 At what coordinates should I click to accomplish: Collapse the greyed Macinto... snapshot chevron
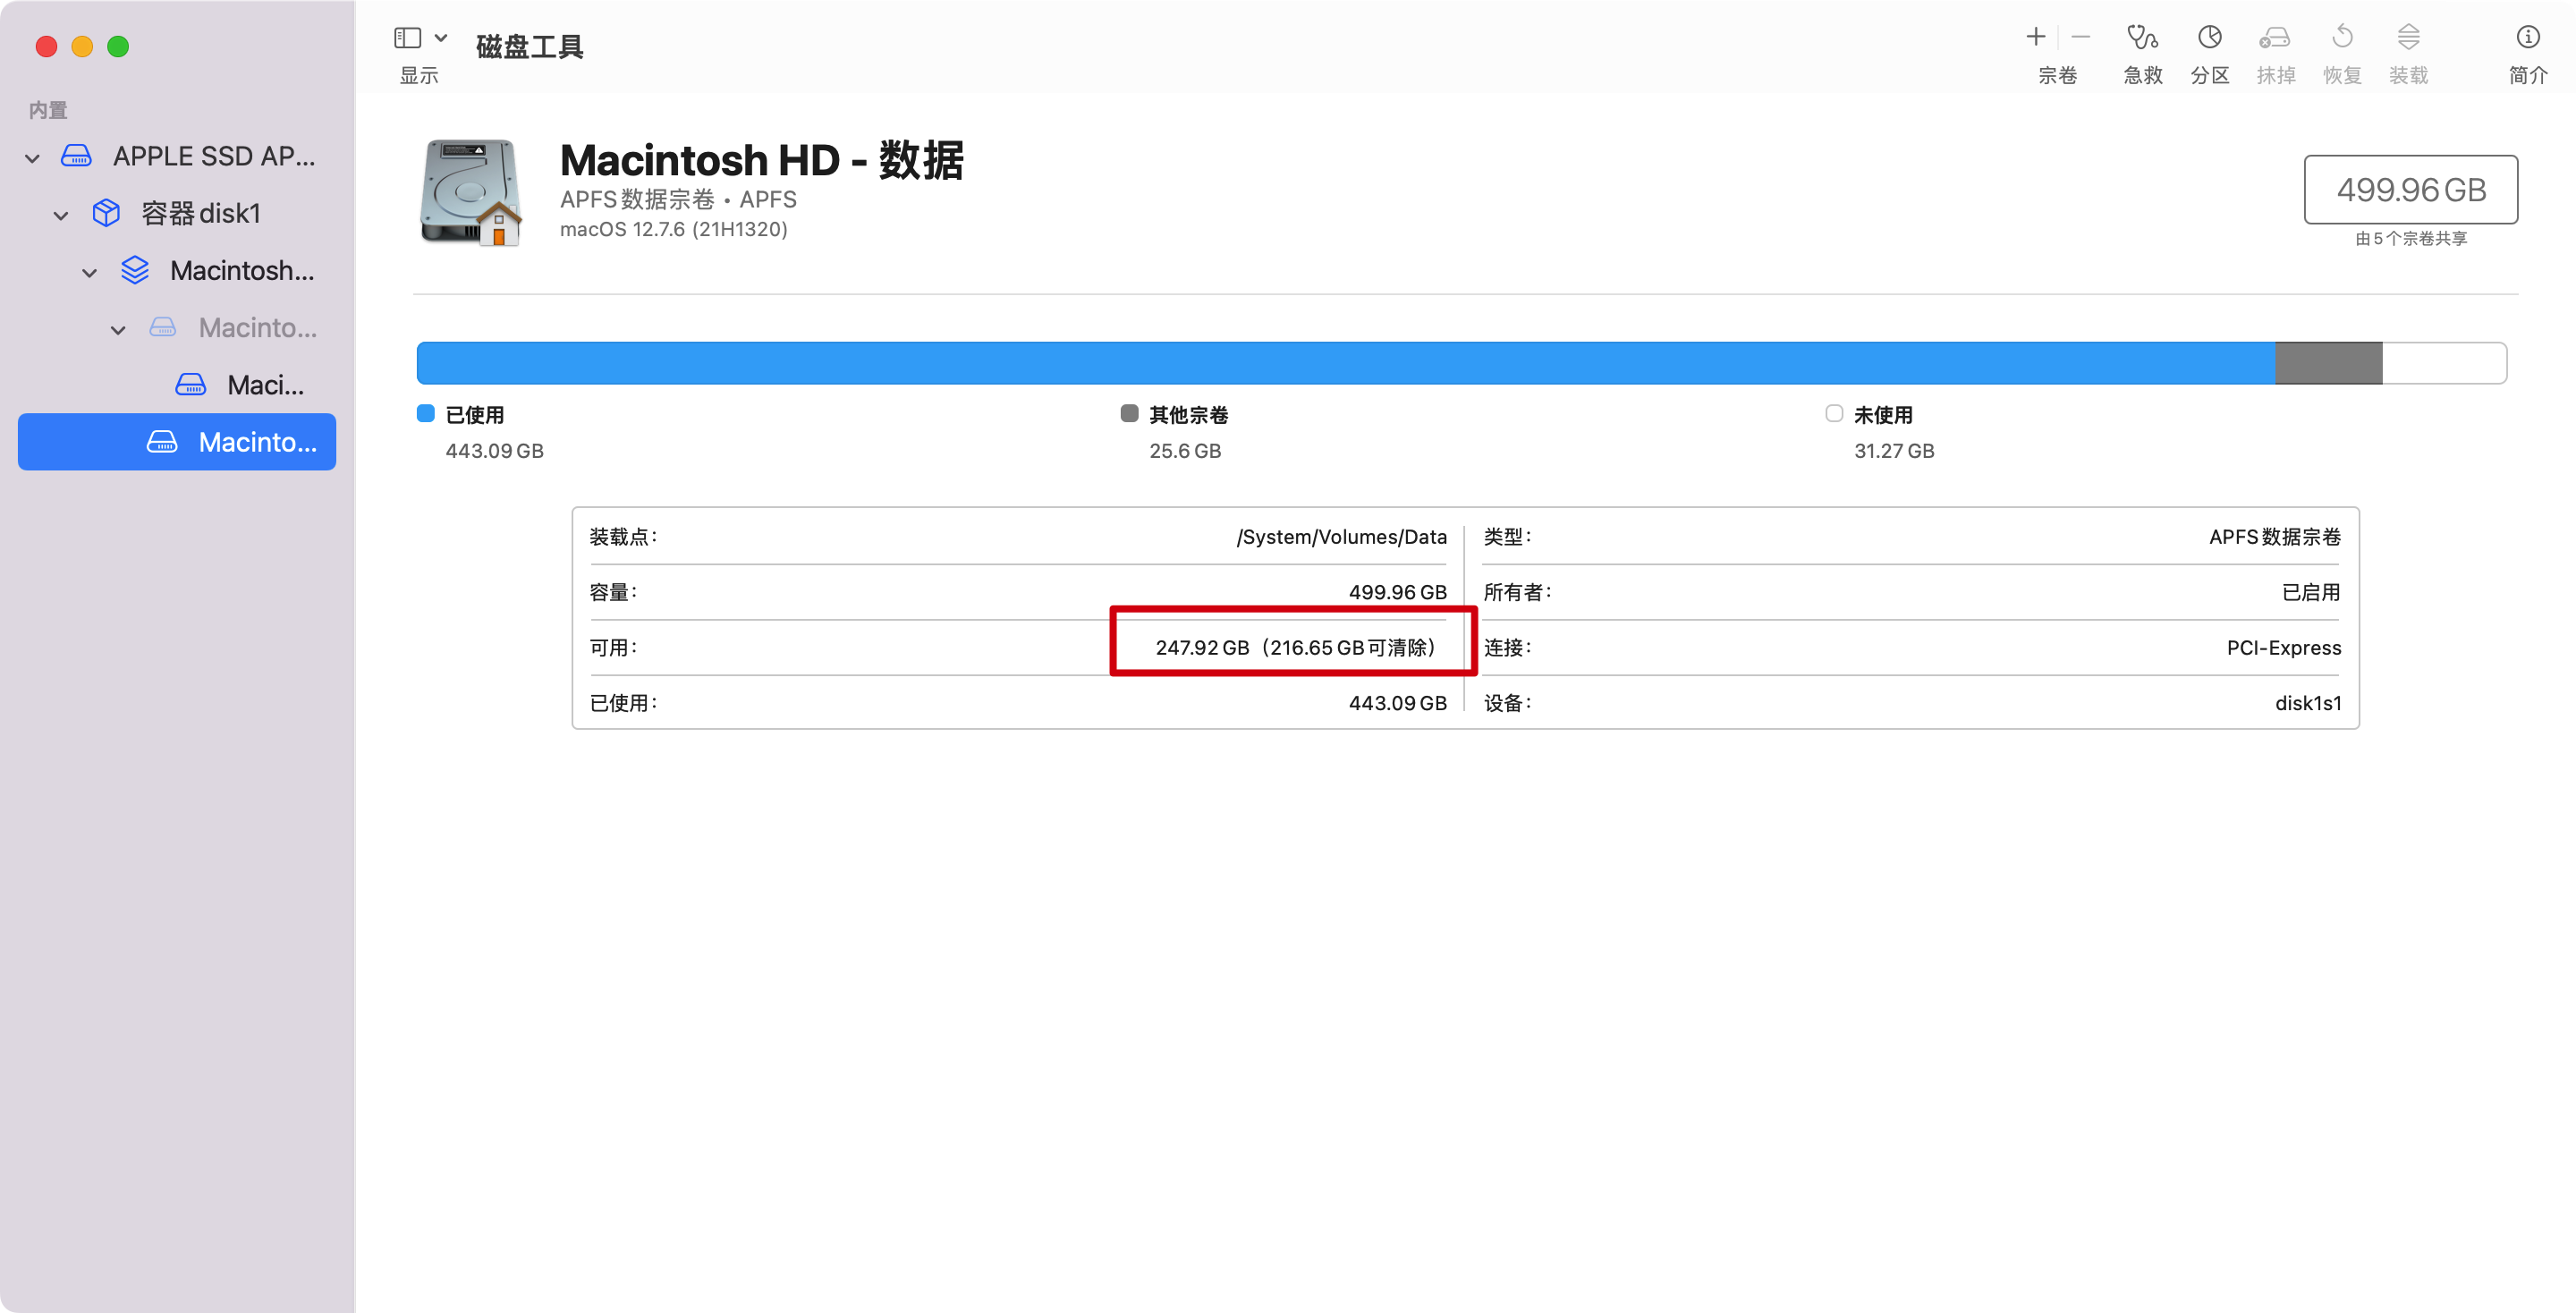(x=118, y=329)
